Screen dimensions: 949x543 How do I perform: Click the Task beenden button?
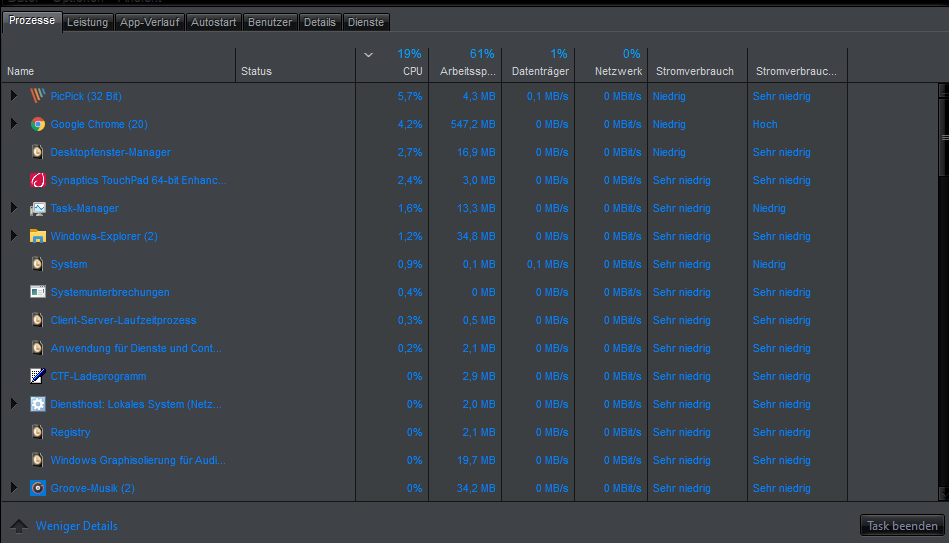click(x=902, y=526)
